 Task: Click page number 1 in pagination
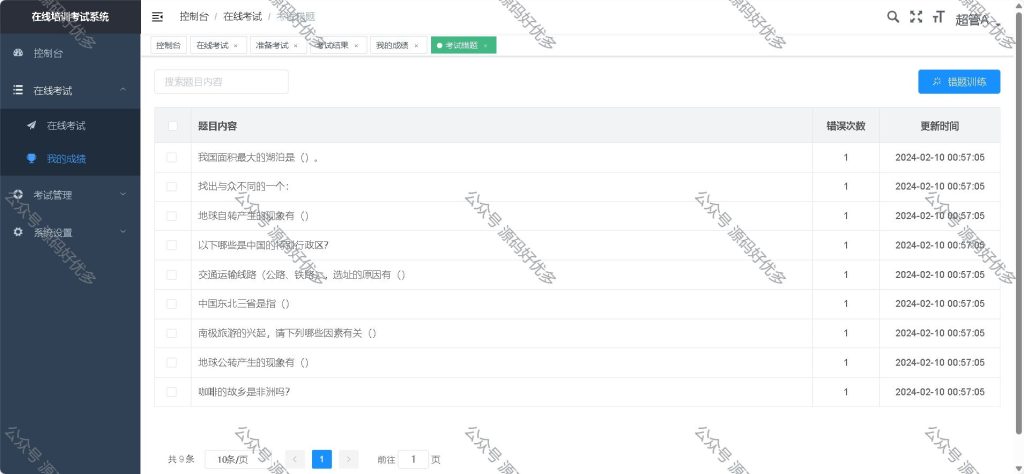coord(322,460)
